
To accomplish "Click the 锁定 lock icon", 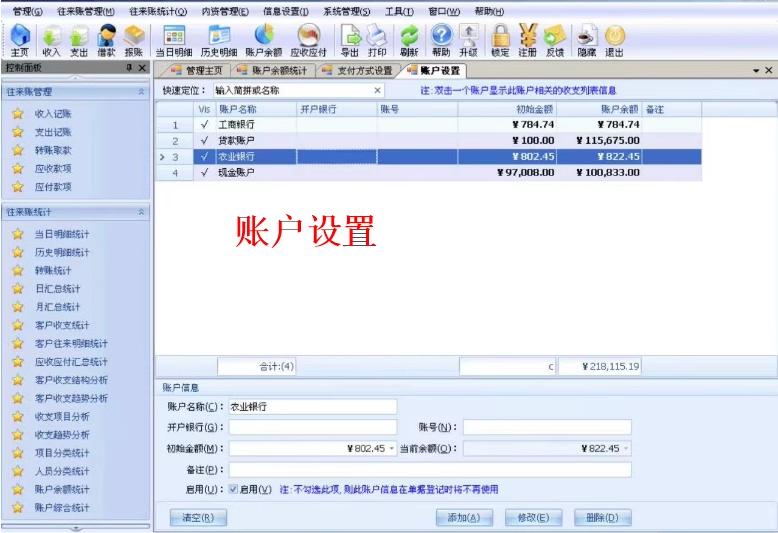I will 500,41.
